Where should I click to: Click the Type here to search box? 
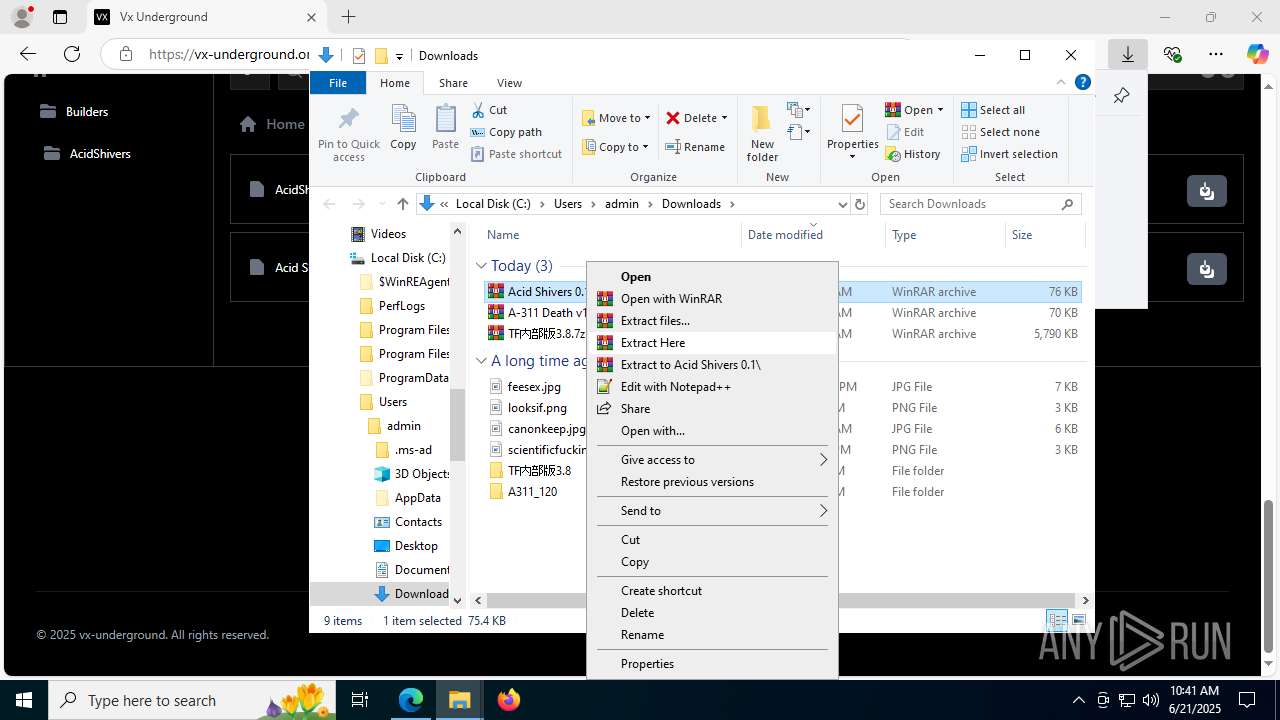click(x=190, y=700)
